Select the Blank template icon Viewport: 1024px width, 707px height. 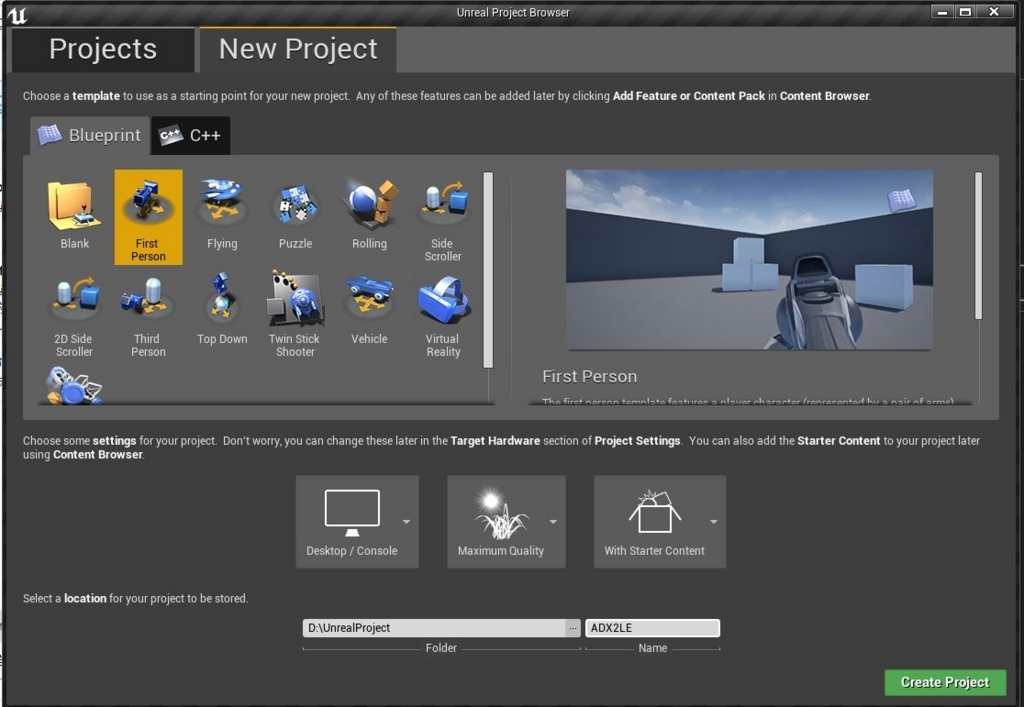(74, 206)
